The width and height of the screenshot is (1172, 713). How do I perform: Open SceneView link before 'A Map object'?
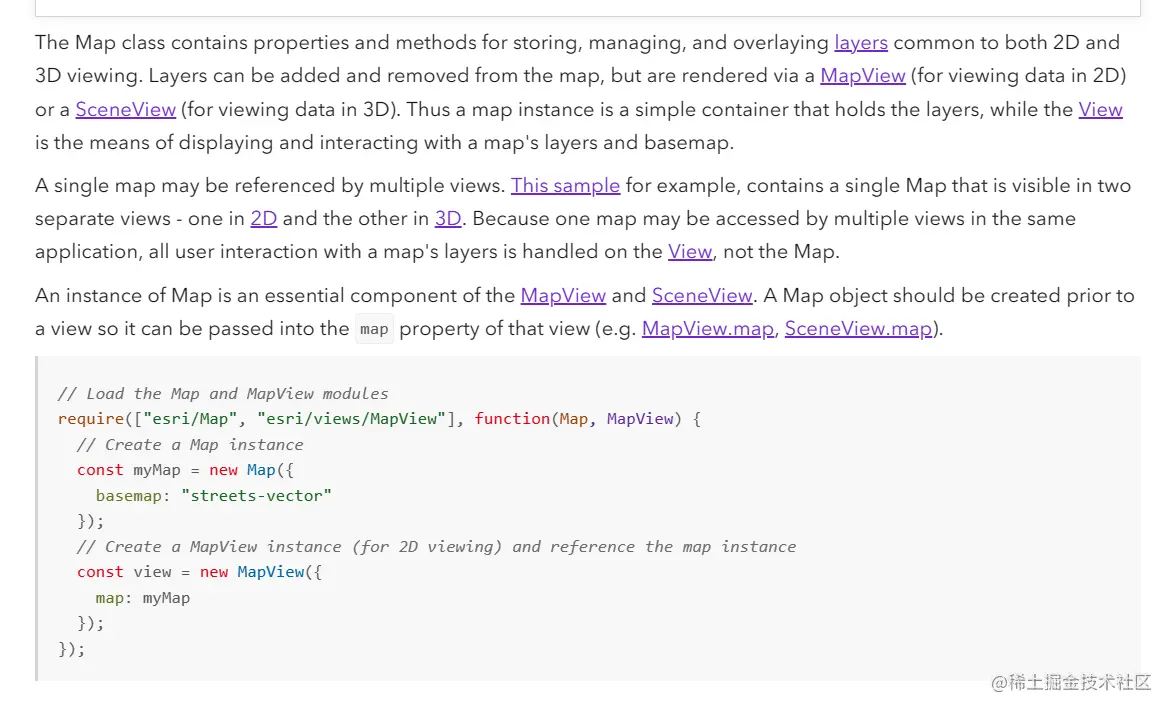pyautogui.click(x=702, y=295)
